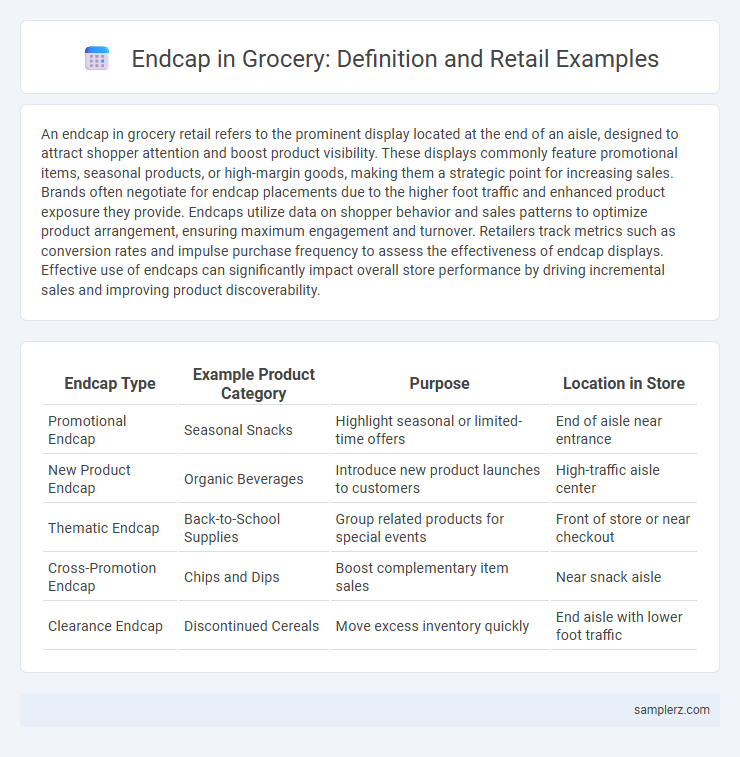Select the 'Seasonal Snacks' cell

pos(253,430)
